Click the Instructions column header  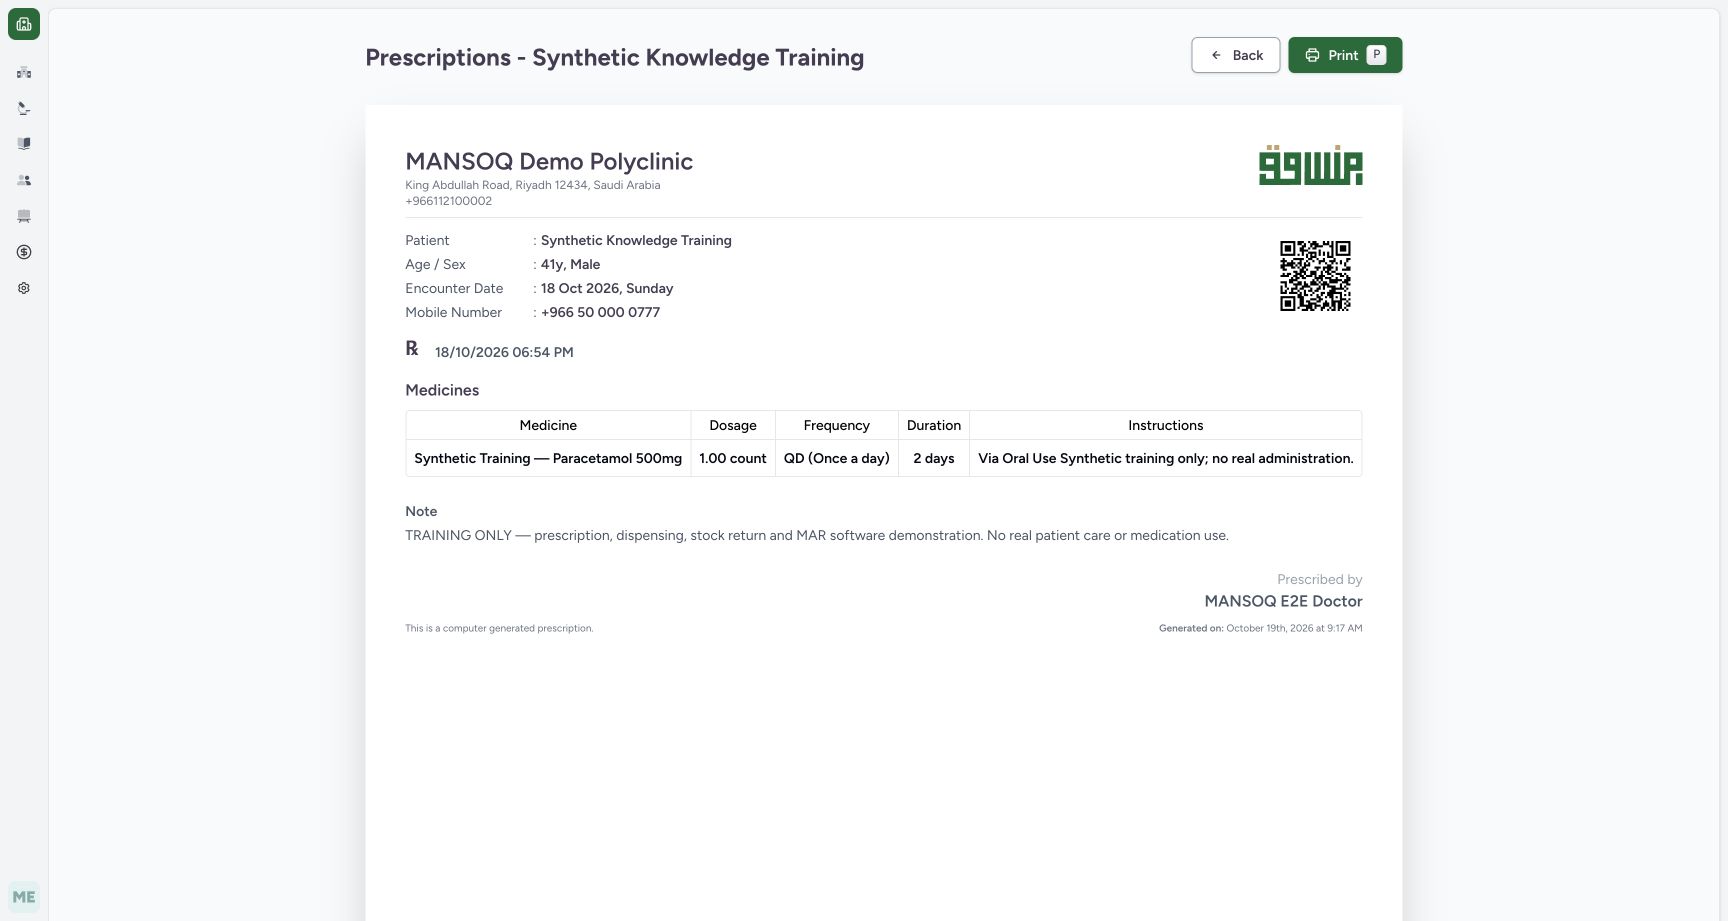tap(1166, 425)
